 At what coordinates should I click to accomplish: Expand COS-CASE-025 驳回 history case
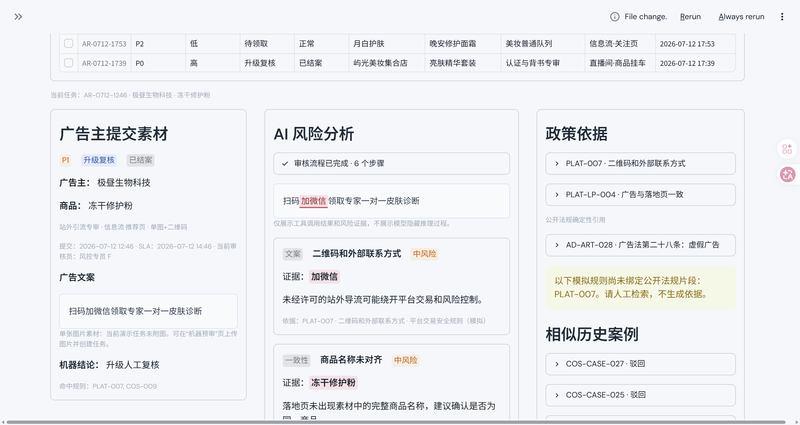pos(640,395)
